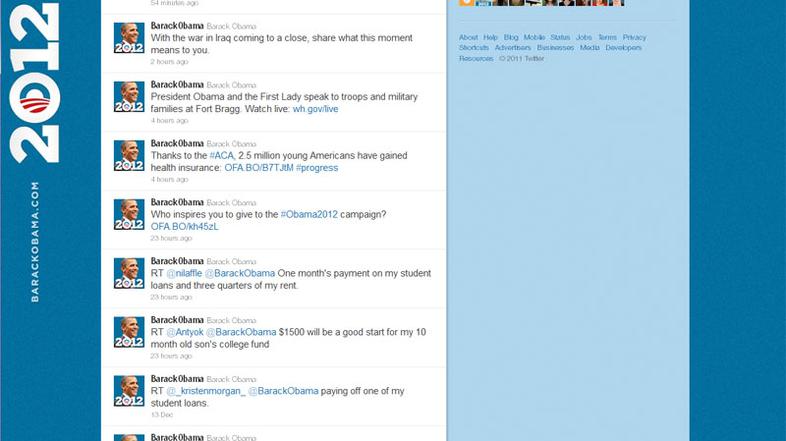Open the About footer link
786x441 pixels.
[x=468, y=38]
